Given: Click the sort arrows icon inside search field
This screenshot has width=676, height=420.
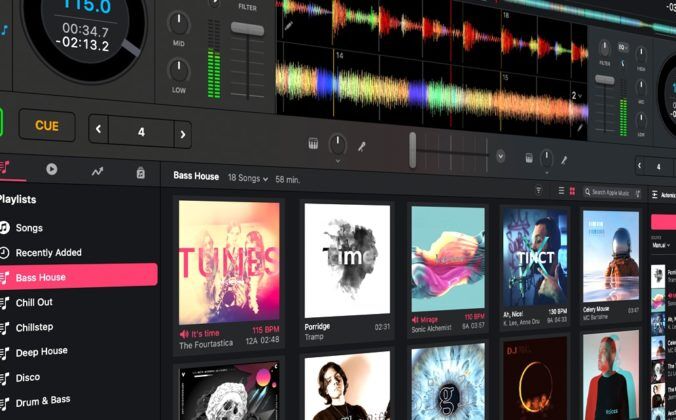Looking at the screenshot, I should click(637, 194).
